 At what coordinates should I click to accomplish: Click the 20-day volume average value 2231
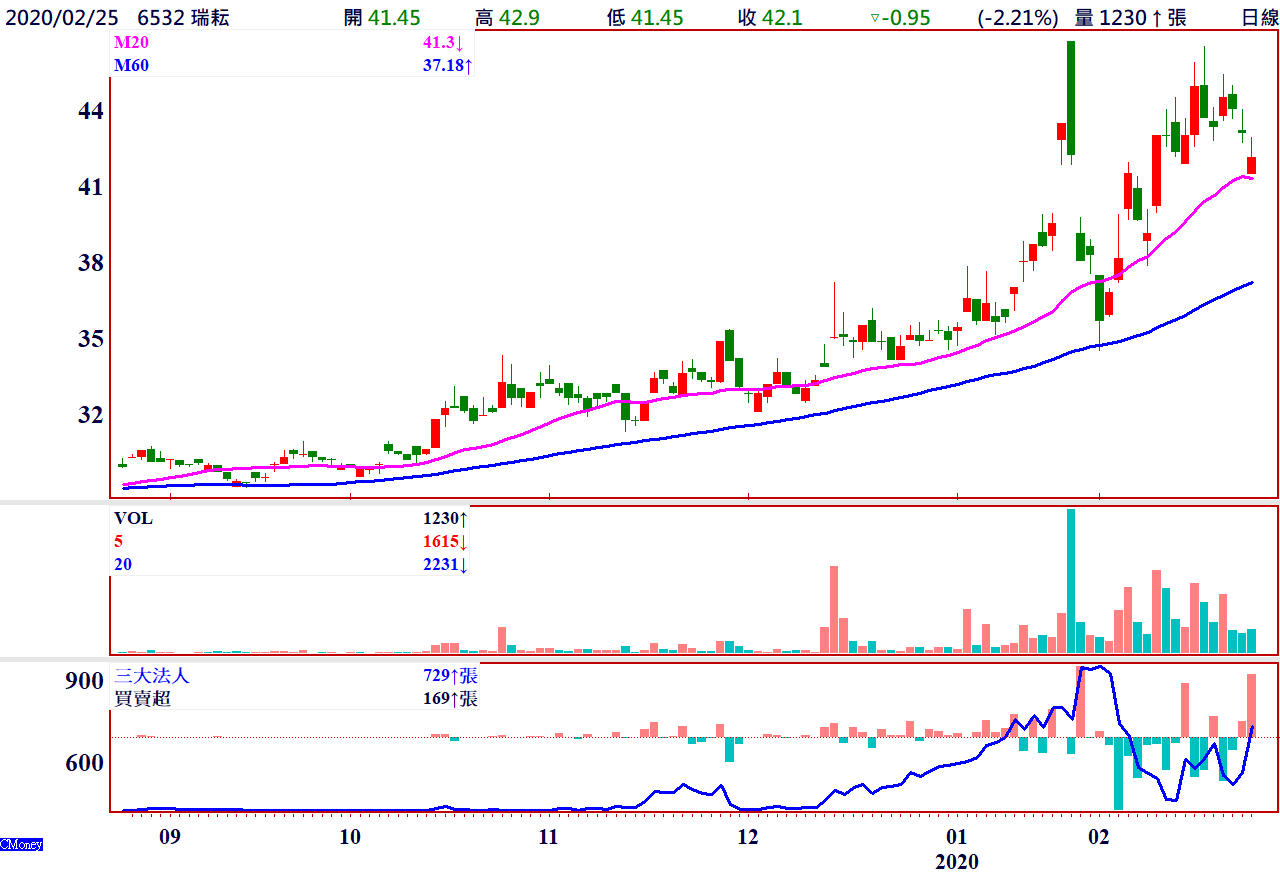point(444,565)
